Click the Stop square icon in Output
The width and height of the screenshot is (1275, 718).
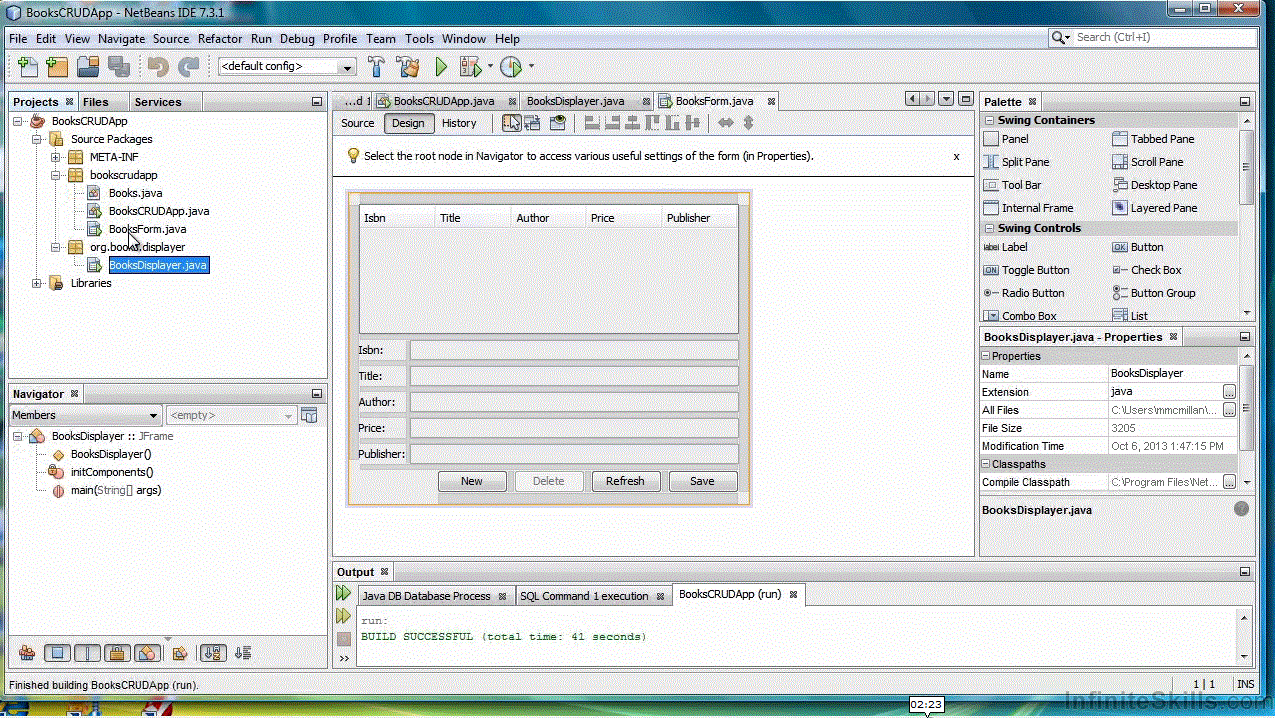343,638
